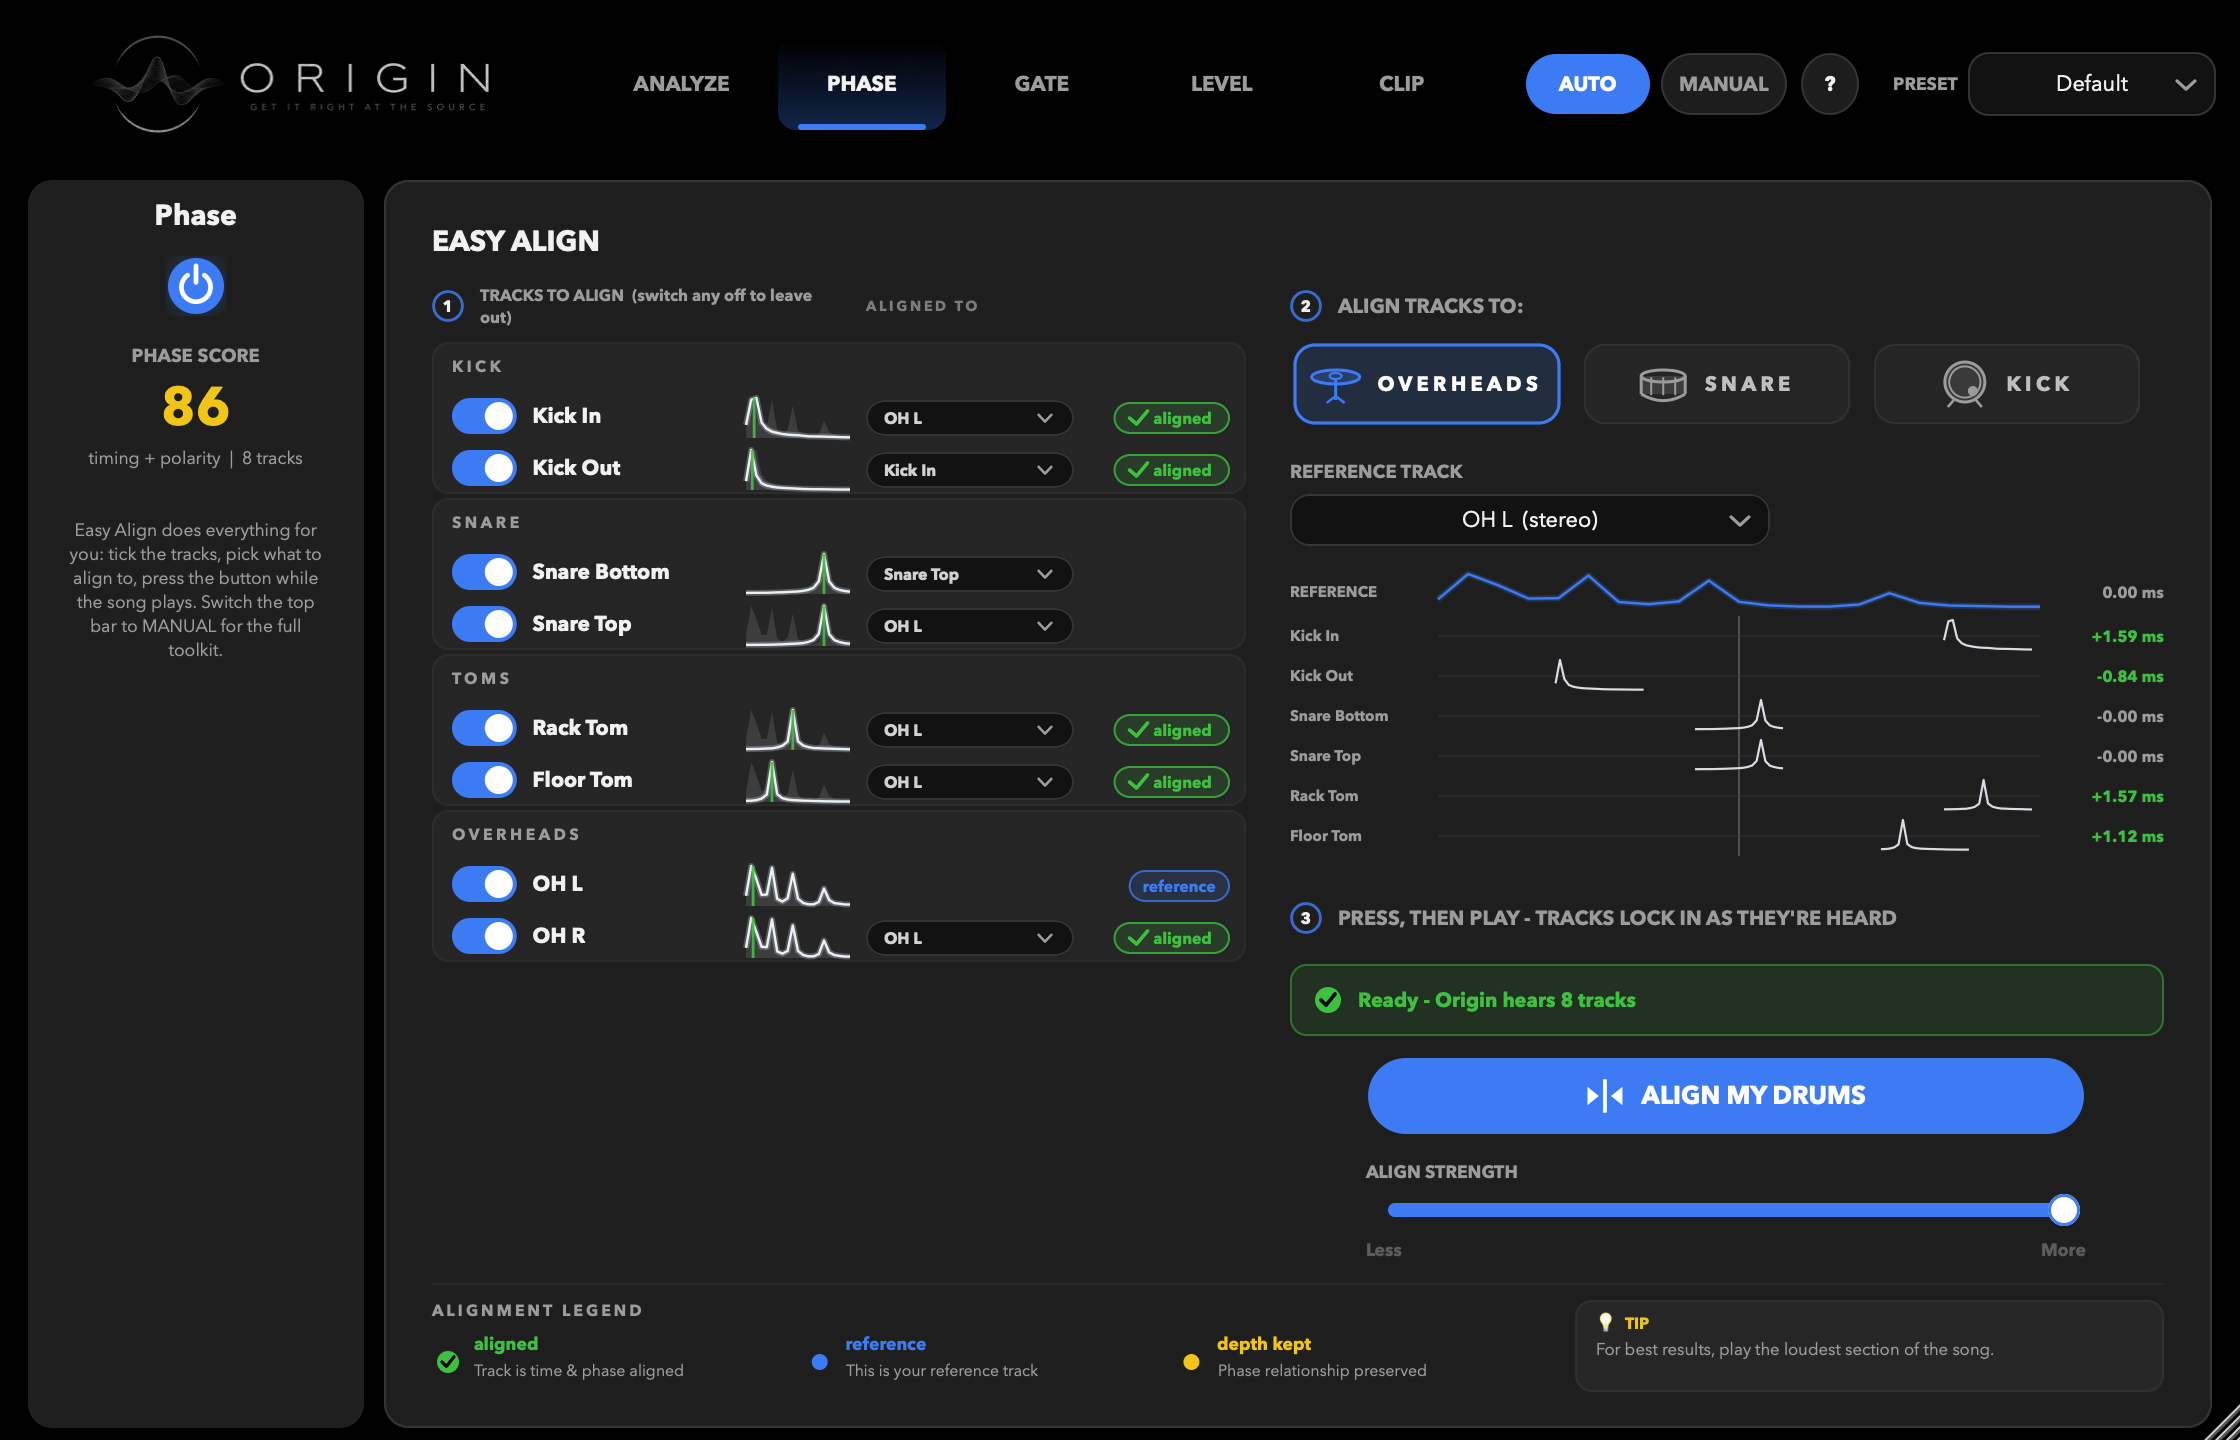This screenshot has width=2240, height=1440.
Task: Open the Reference Track OH L (stereo) dropdown
Action: click(1529, 520)
